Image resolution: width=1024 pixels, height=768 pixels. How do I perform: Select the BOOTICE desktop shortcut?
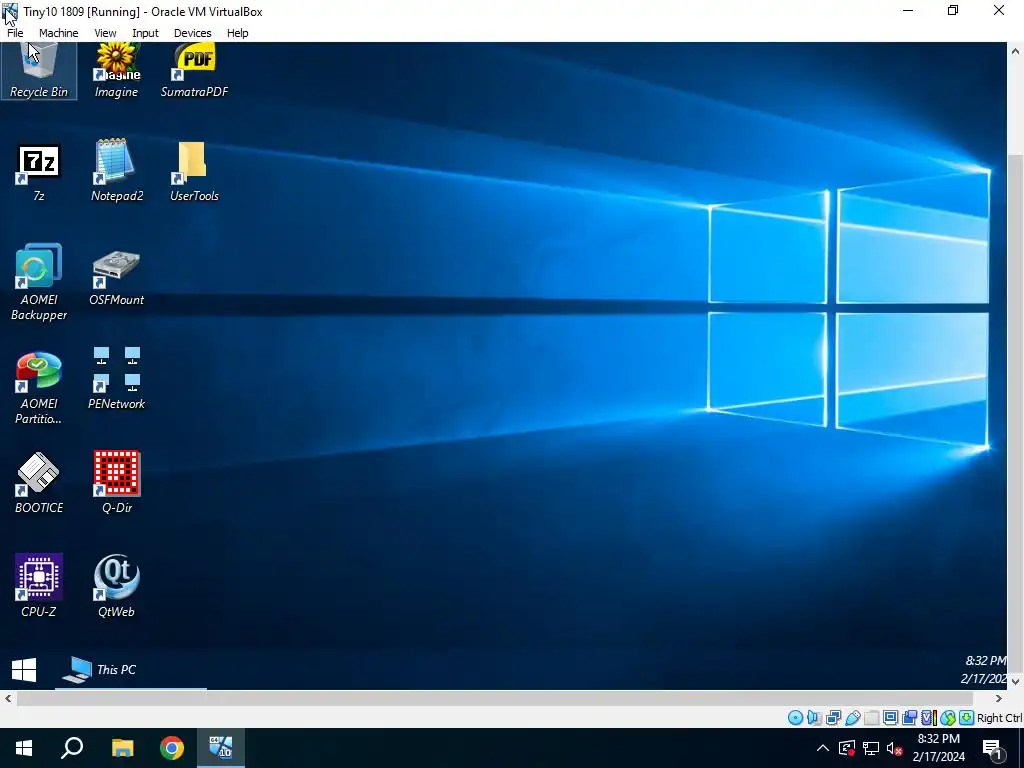tap(39, 483)
